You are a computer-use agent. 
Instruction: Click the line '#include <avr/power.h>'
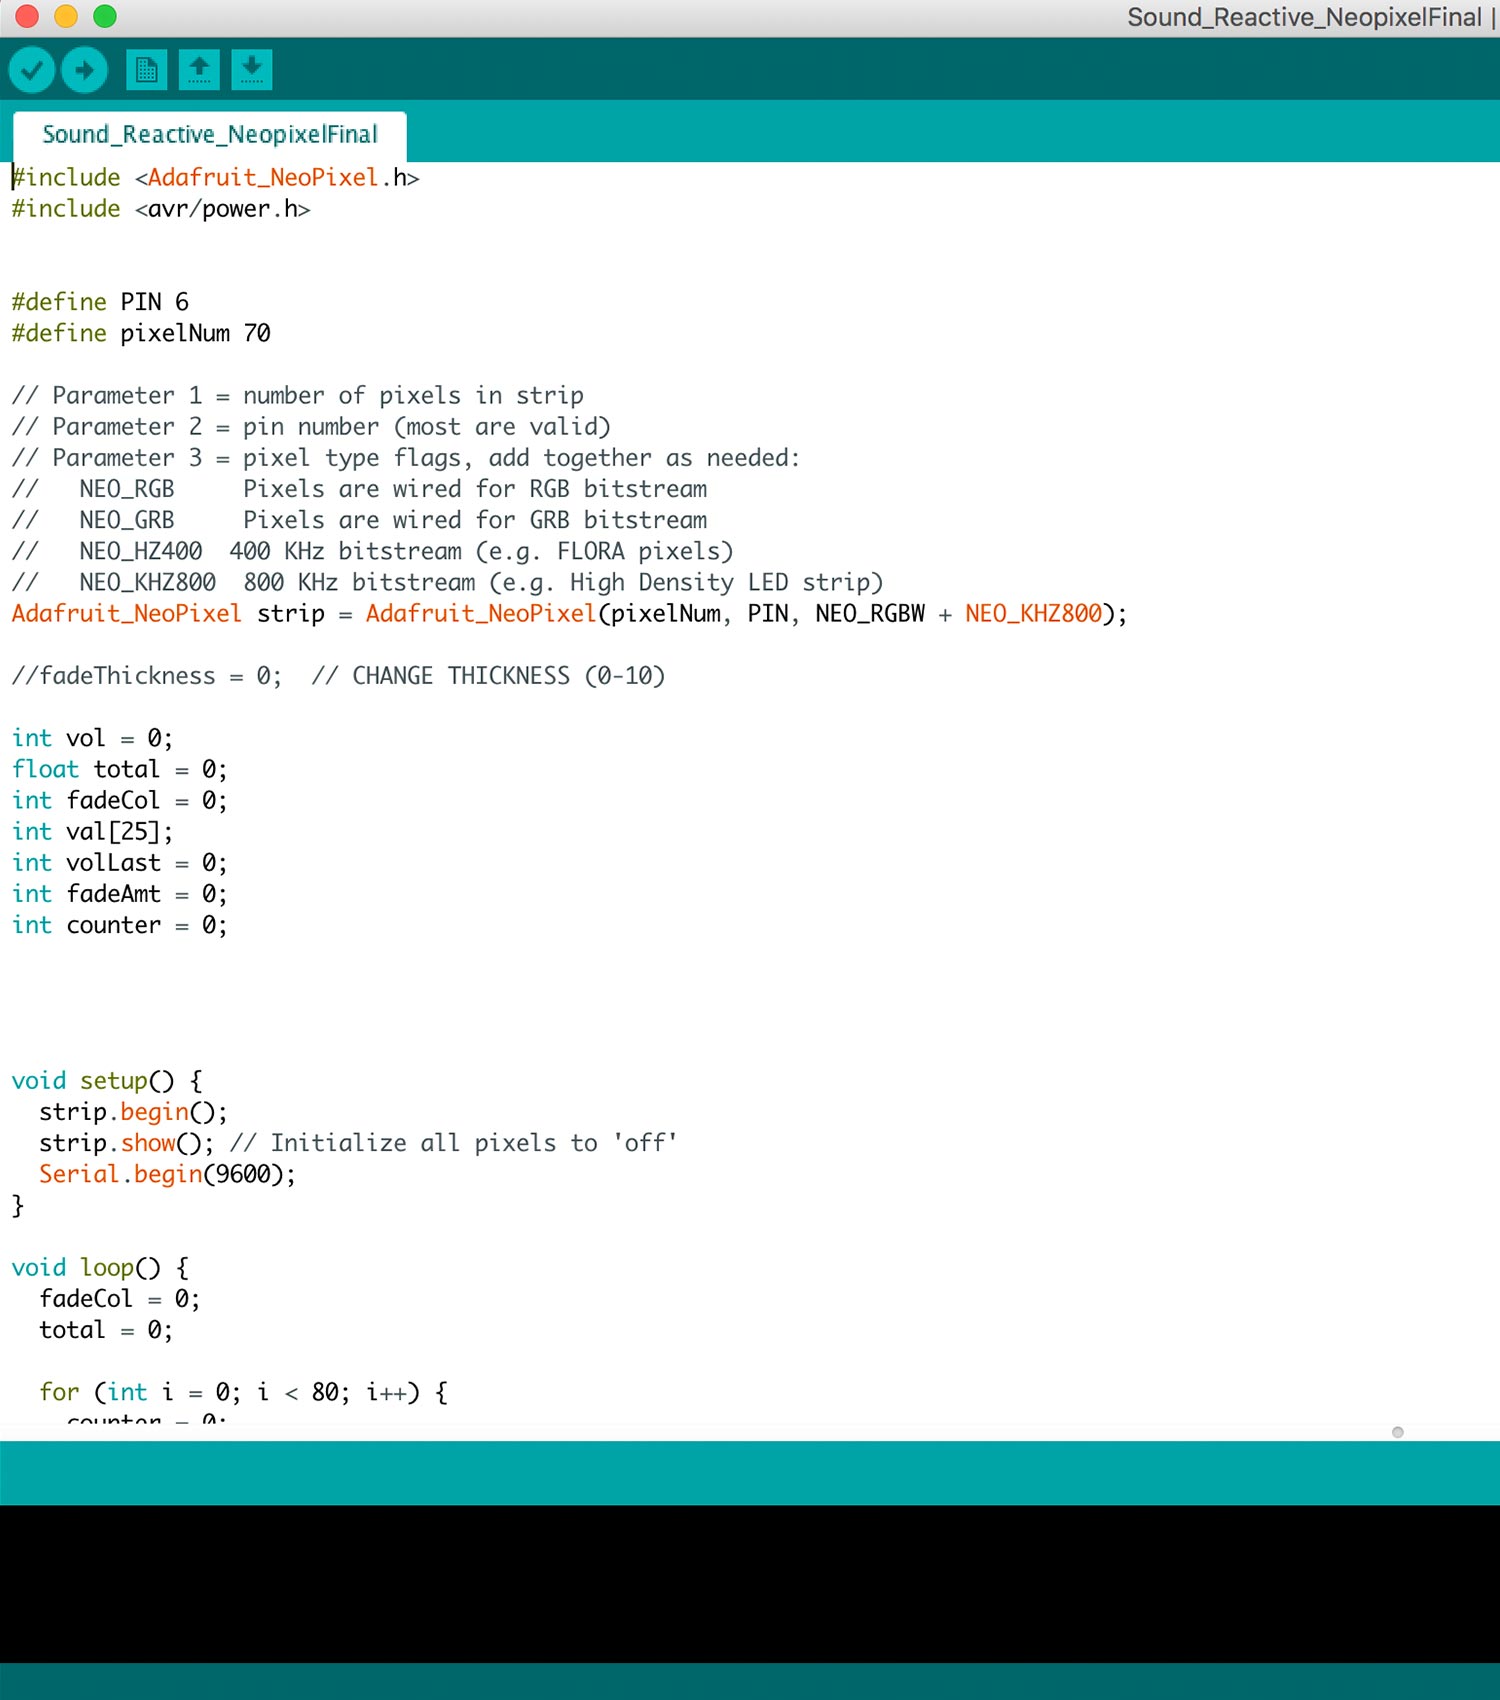(x=161, y=209)
